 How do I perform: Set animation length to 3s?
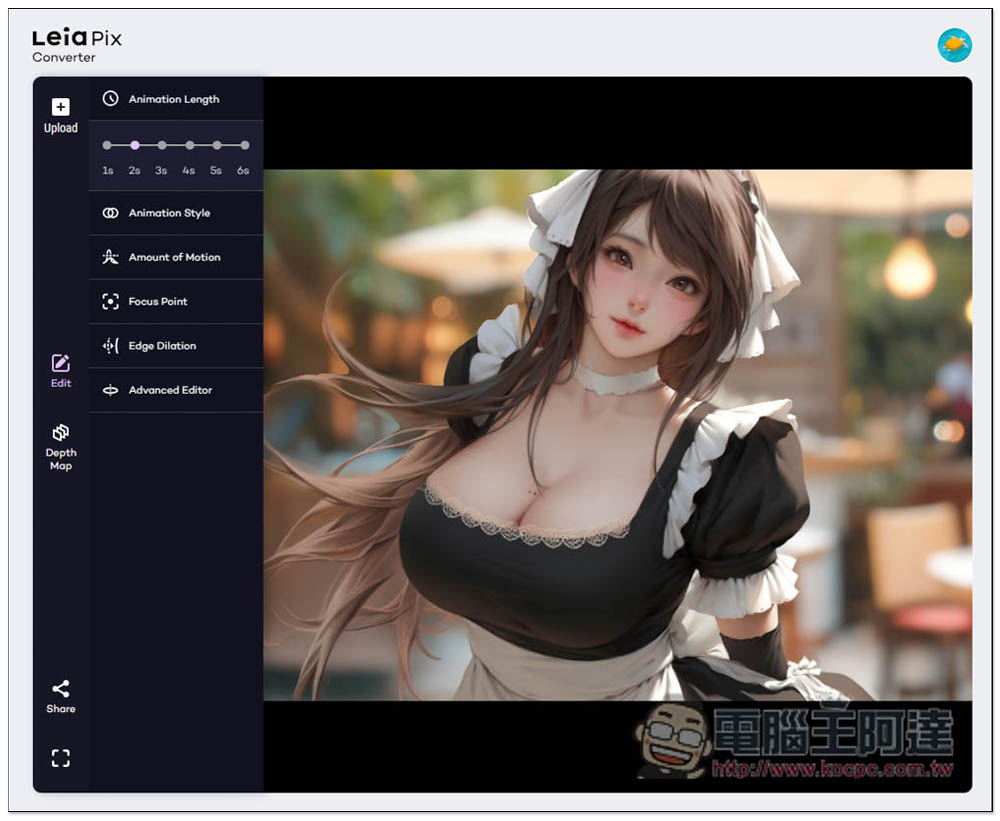click(x=162, y=145)
